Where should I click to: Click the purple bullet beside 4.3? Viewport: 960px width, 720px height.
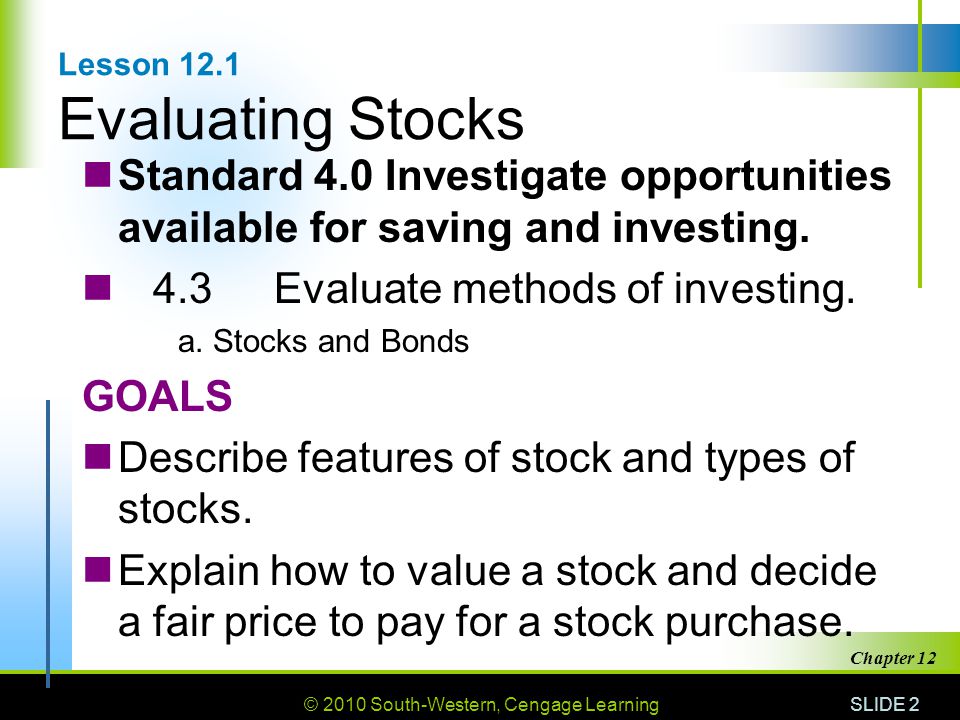97,287
